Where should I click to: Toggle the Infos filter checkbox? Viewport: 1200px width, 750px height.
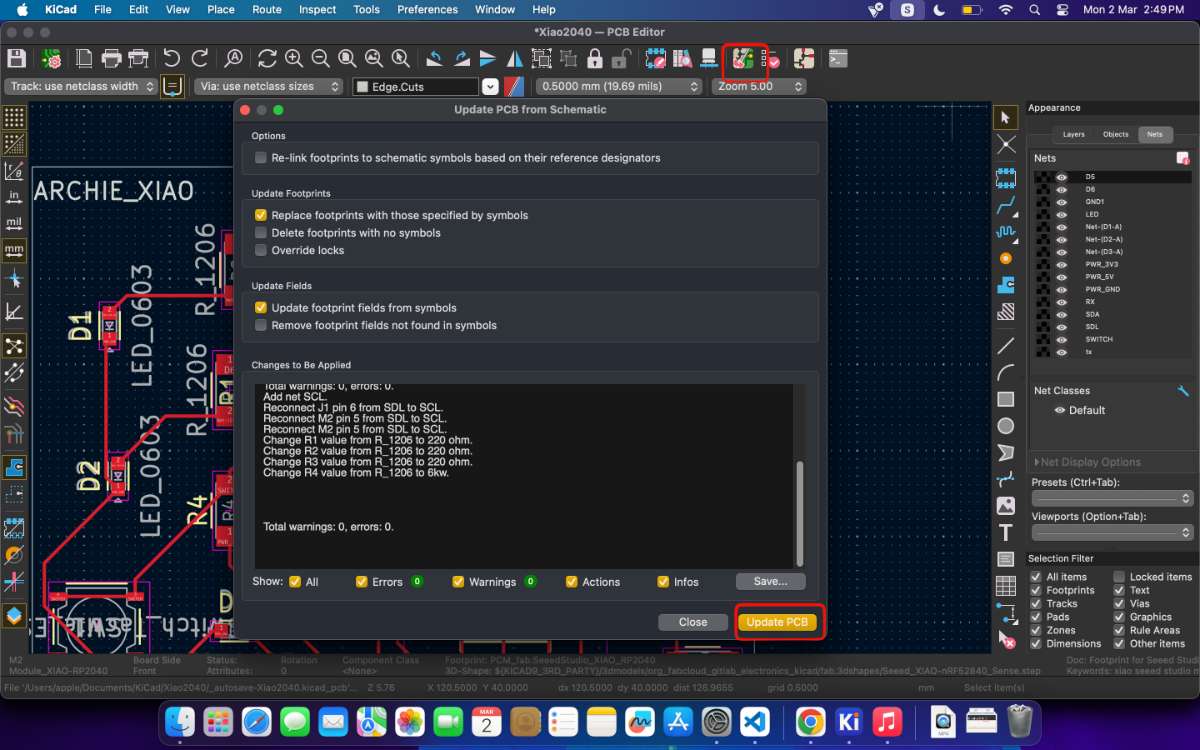tap(663, 582)
